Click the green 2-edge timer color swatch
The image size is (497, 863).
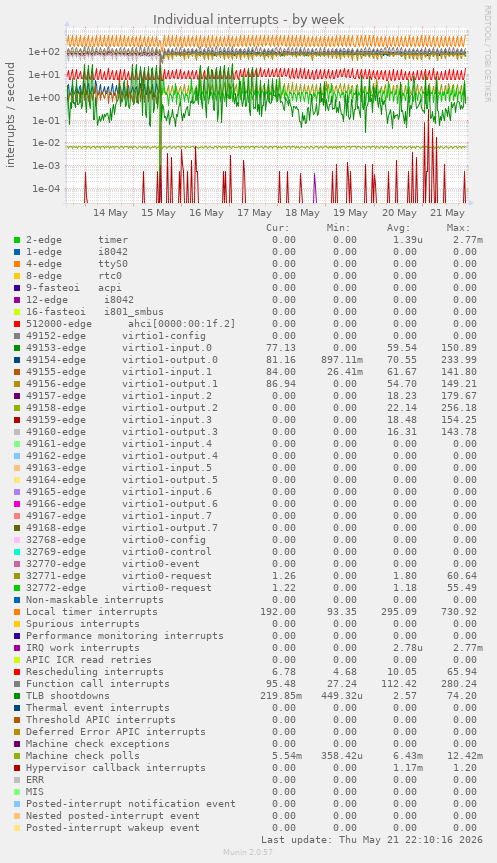point(17,240)
